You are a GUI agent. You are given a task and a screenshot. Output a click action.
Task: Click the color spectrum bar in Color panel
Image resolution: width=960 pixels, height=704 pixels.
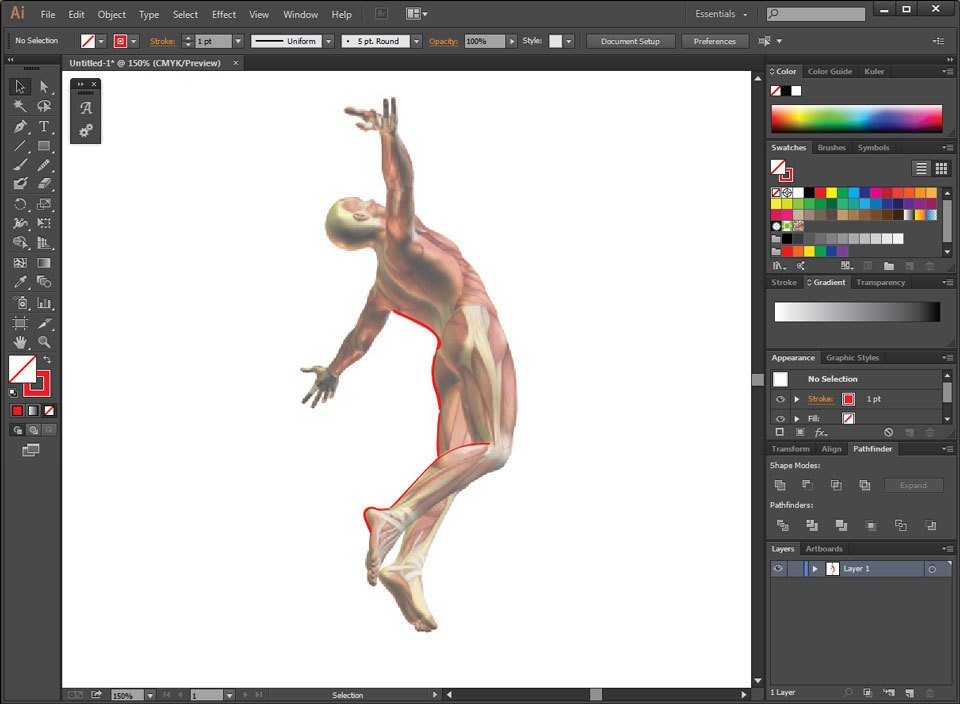[x=856, y=118]
